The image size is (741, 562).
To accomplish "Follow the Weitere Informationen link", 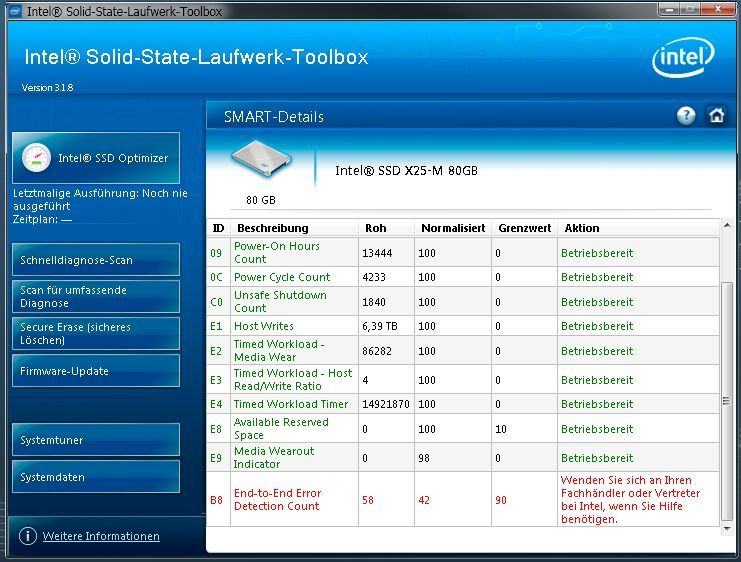I will click(x=101, y=536).
